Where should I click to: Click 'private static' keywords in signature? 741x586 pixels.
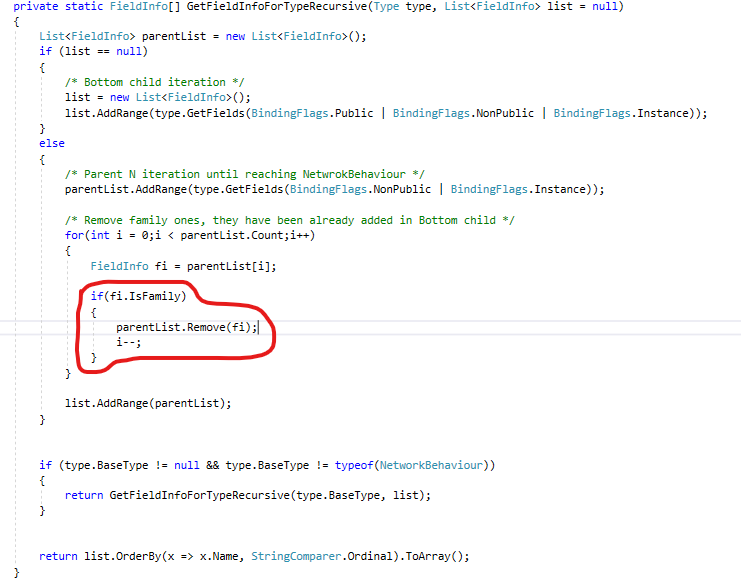pyautogui.click(x=58, y=7)
